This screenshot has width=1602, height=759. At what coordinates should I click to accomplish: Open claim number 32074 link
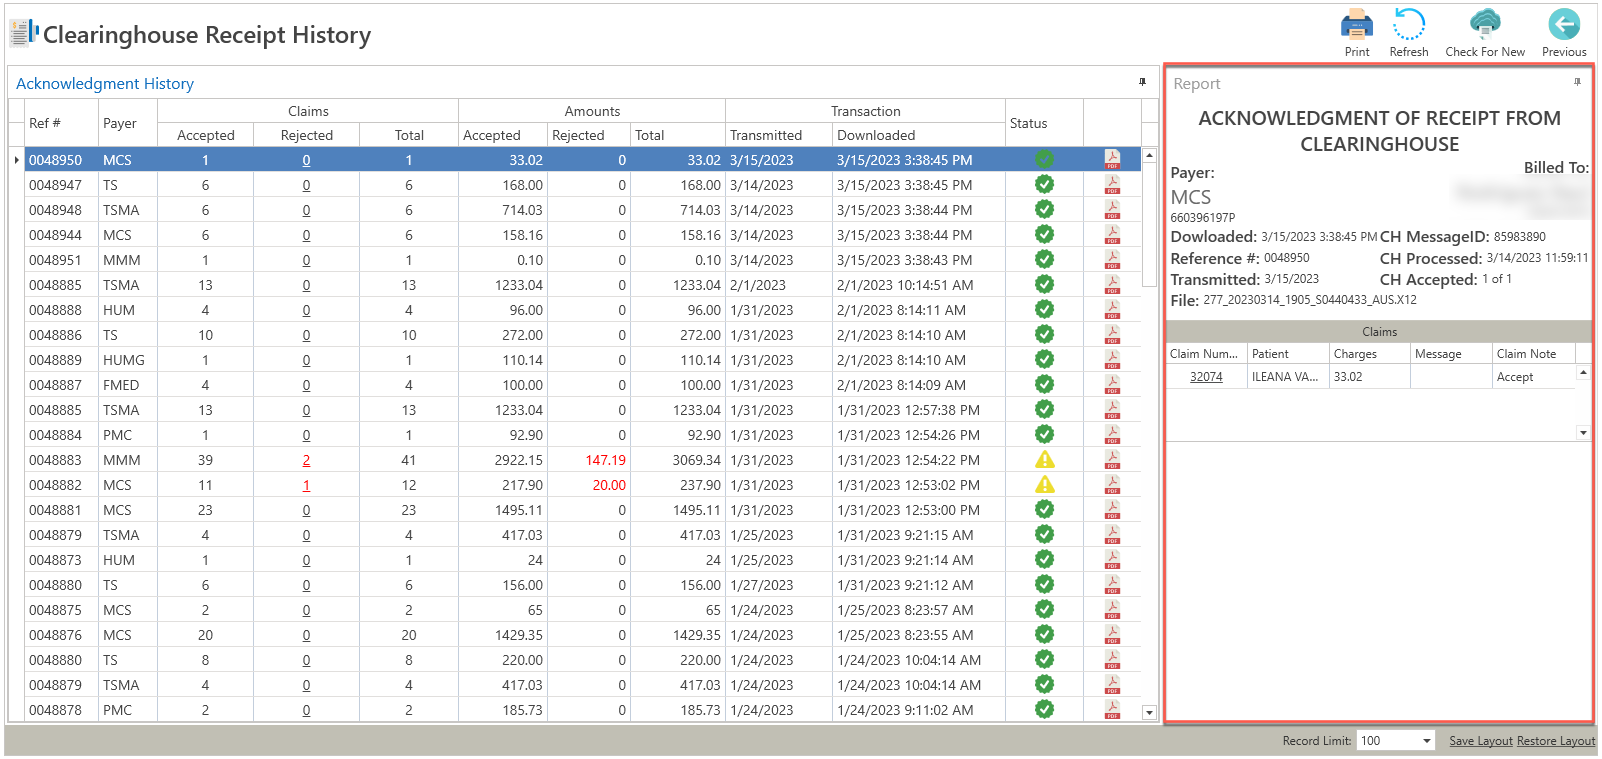[1206, 377]
